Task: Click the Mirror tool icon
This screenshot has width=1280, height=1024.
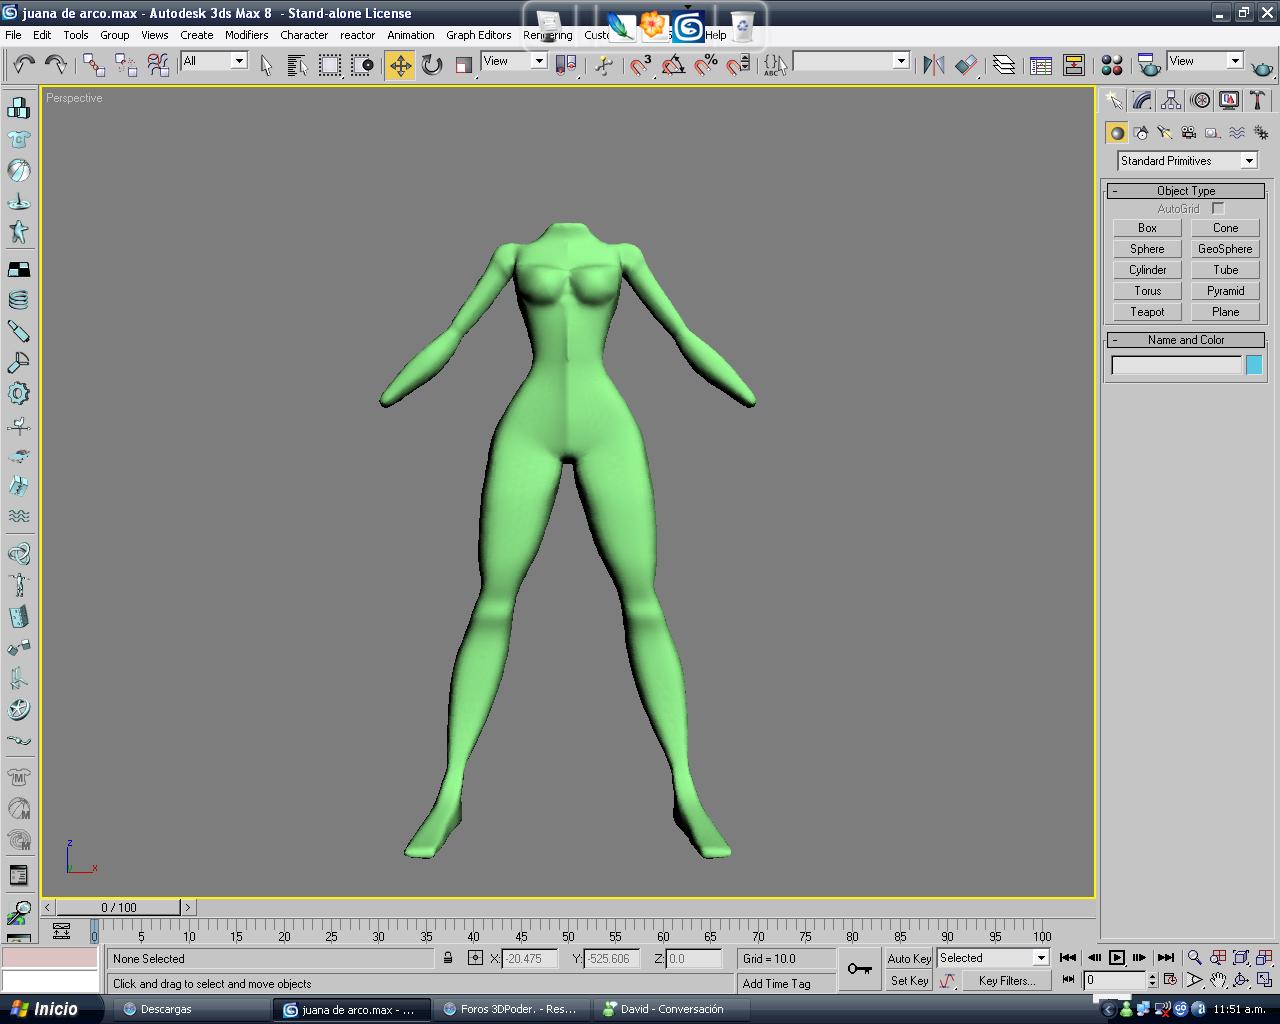Action: click(934, 65)
